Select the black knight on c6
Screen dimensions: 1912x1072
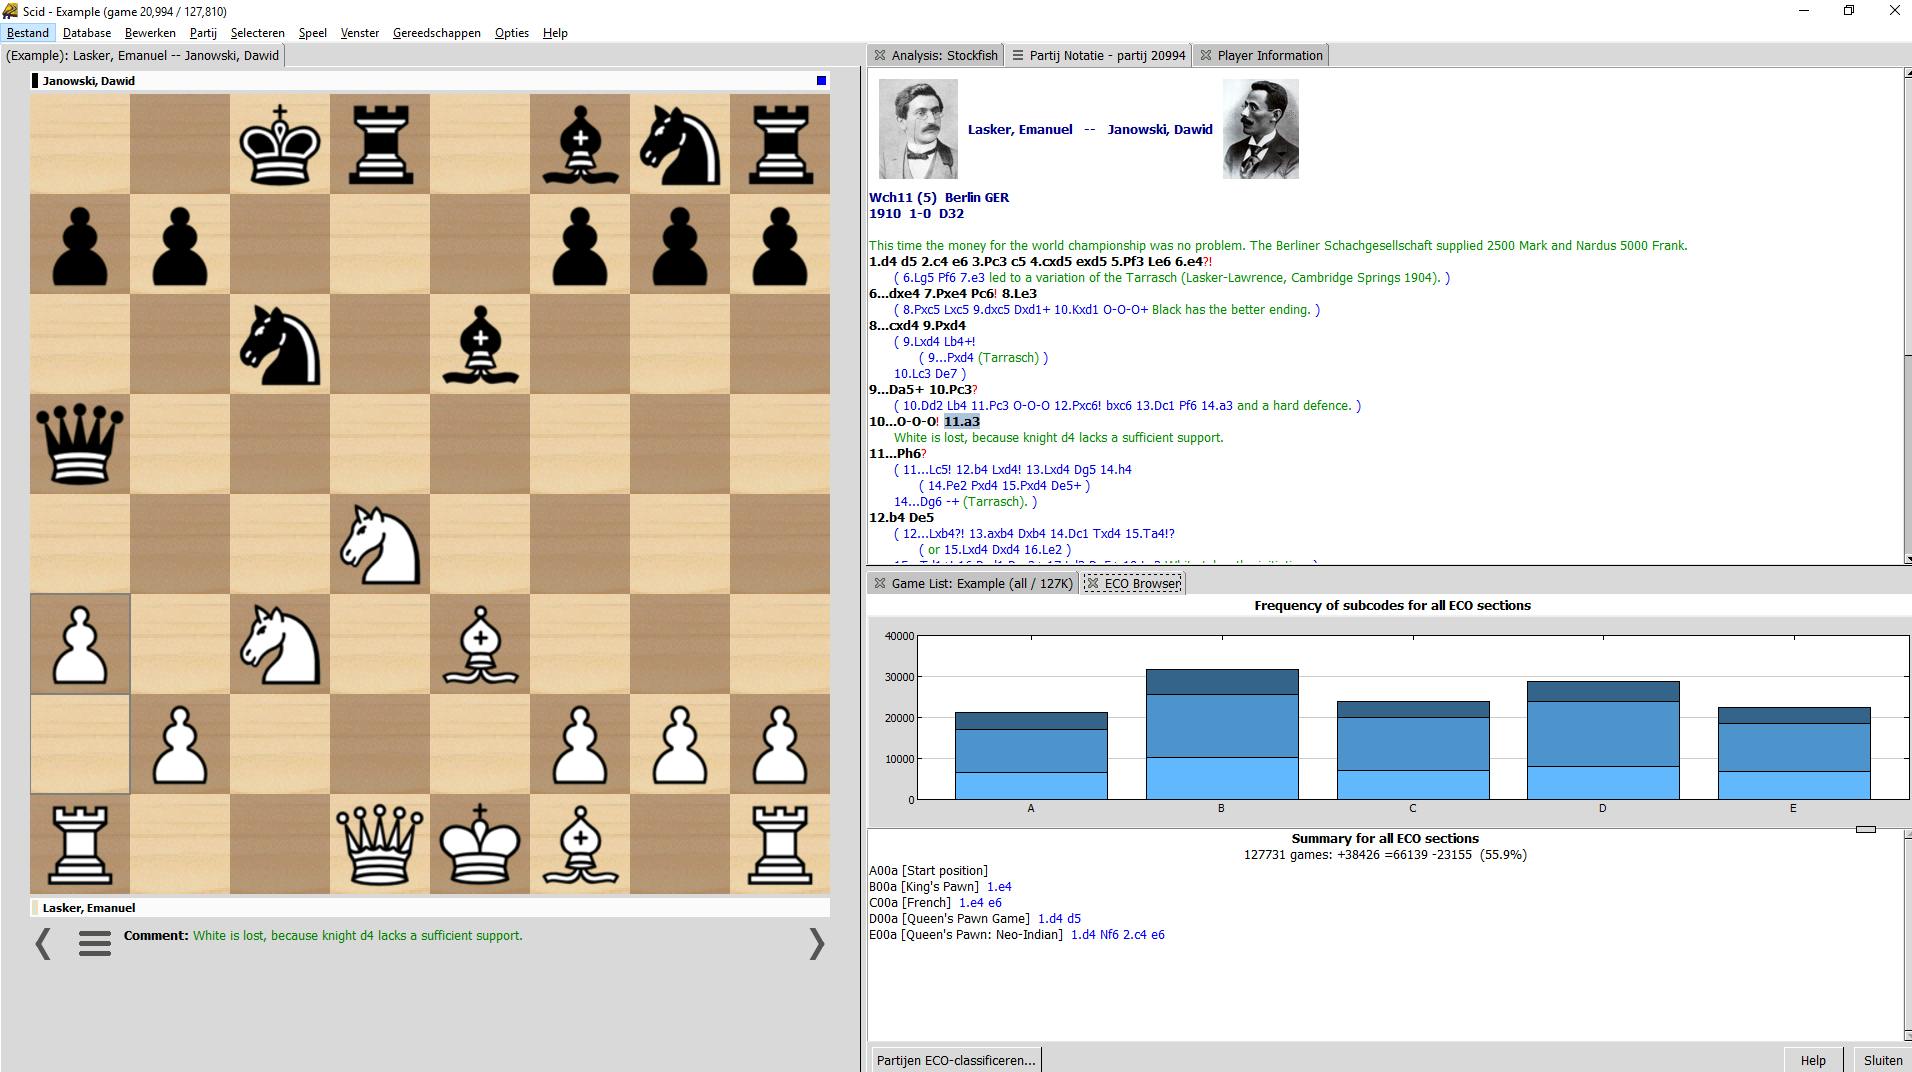(x=280, y=344)
